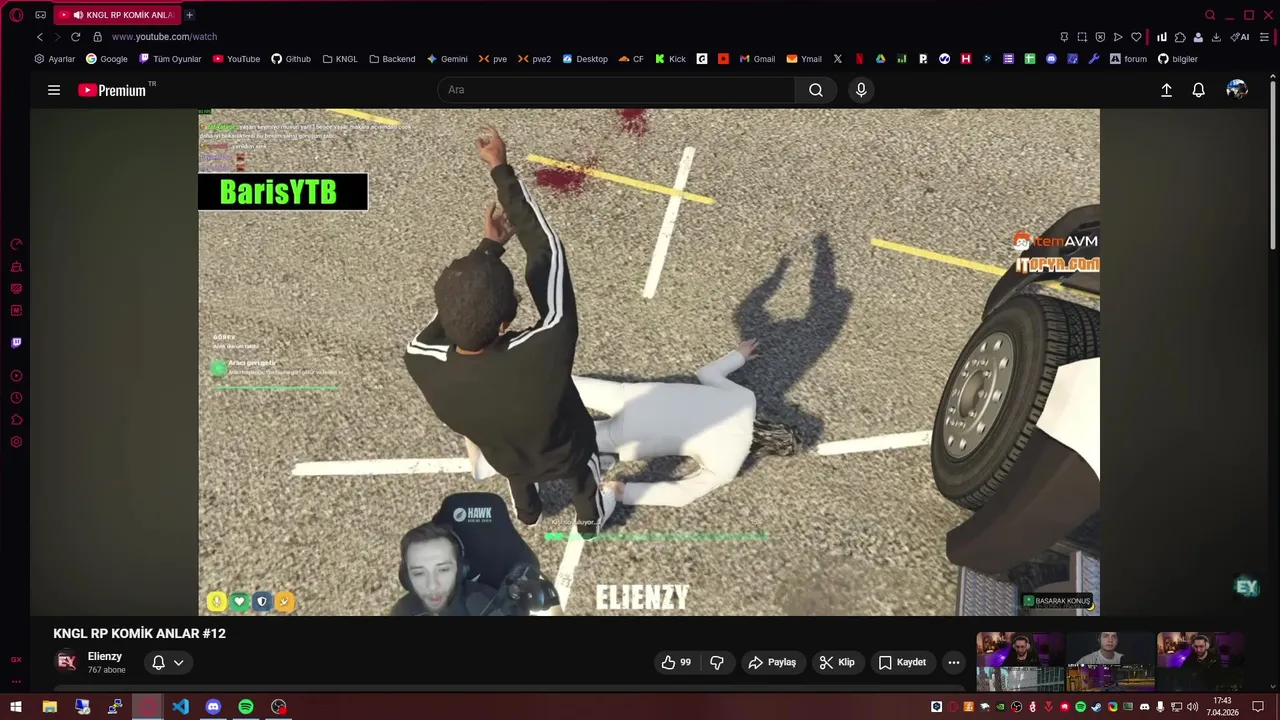Reload the page with refresh icon

(x=75, y=37)
